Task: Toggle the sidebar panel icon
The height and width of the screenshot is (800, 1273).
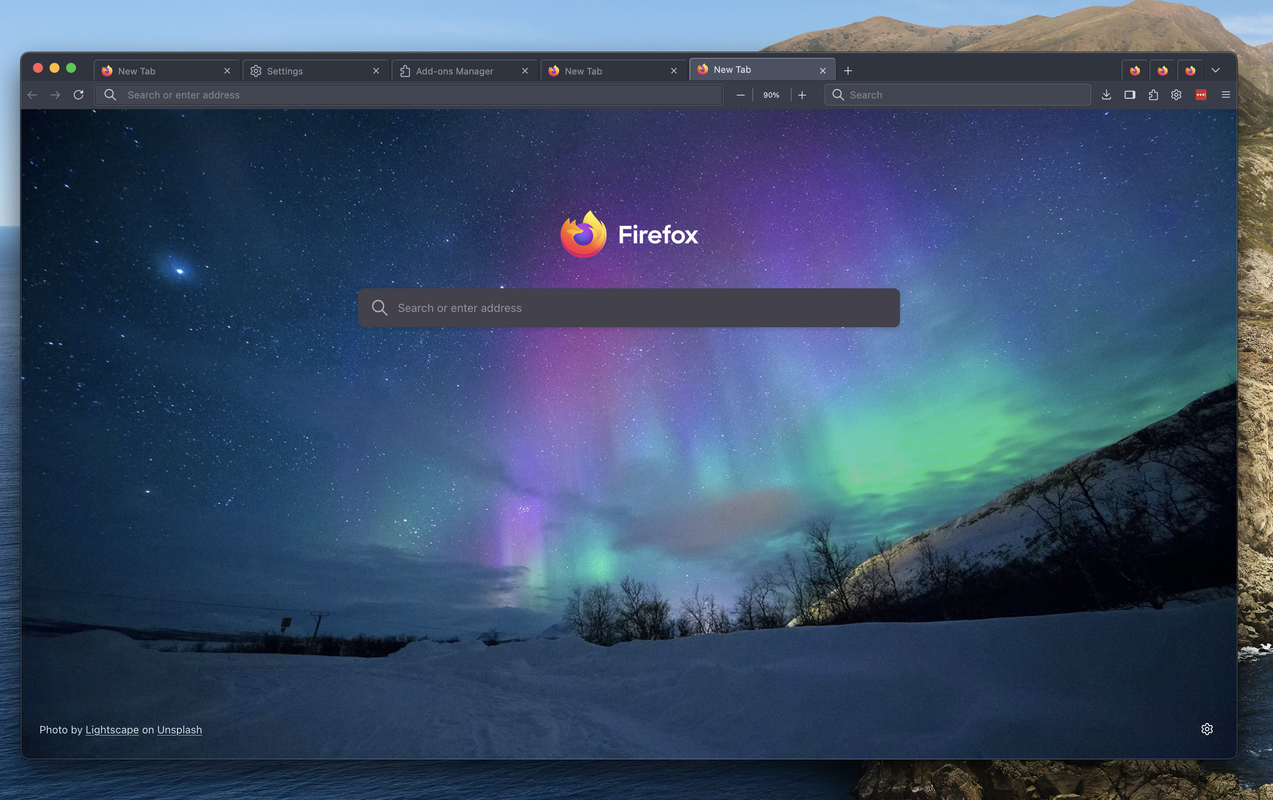Action: click(x=1130, y=95)
